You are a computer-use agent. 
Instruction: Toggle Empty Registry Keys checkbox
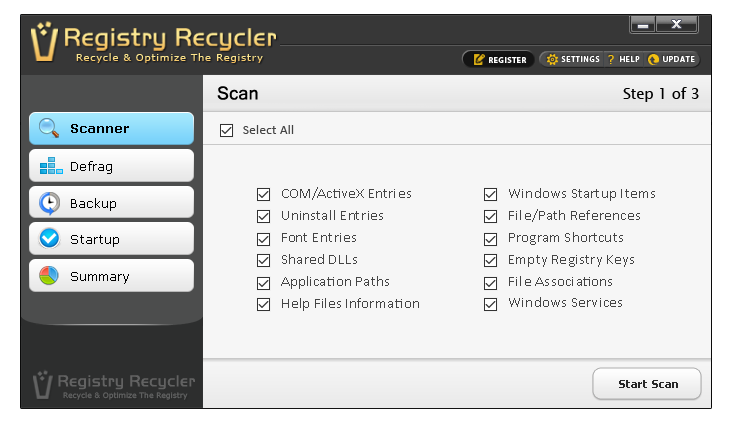[491, 260]
